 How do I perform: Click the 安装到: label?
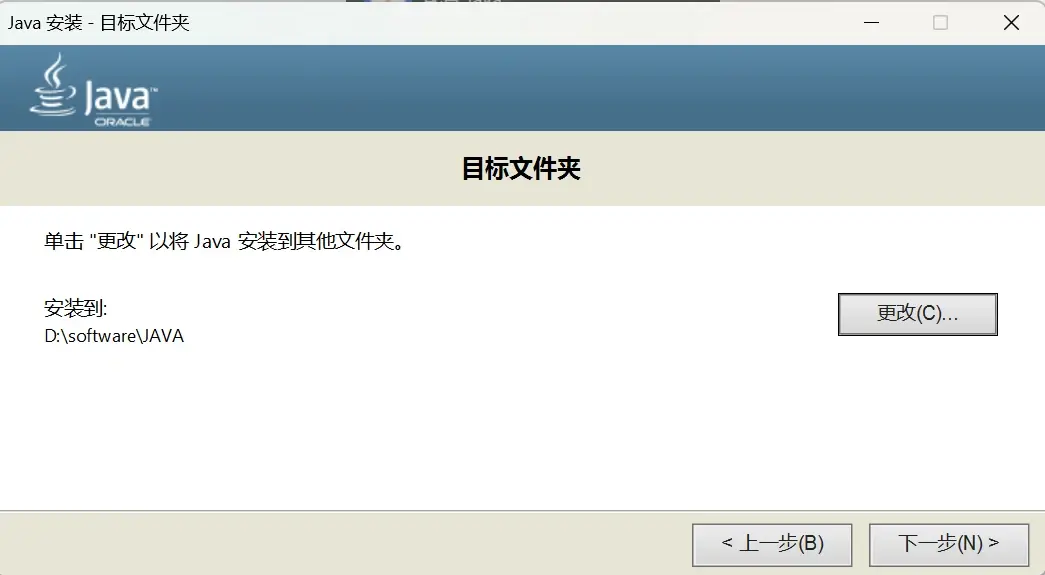point(75,308)
